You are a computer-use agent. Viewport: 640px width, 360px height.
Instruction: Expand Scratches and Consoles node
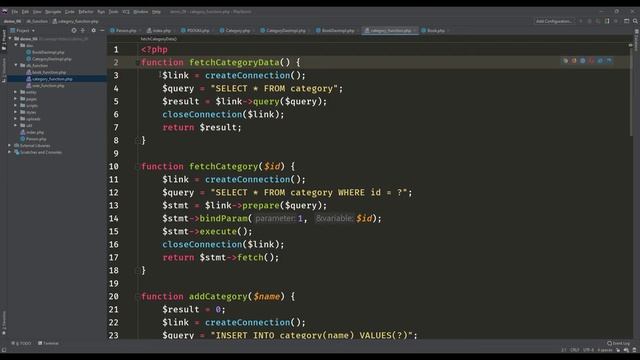pyautogui.click(x=10, y=152)
